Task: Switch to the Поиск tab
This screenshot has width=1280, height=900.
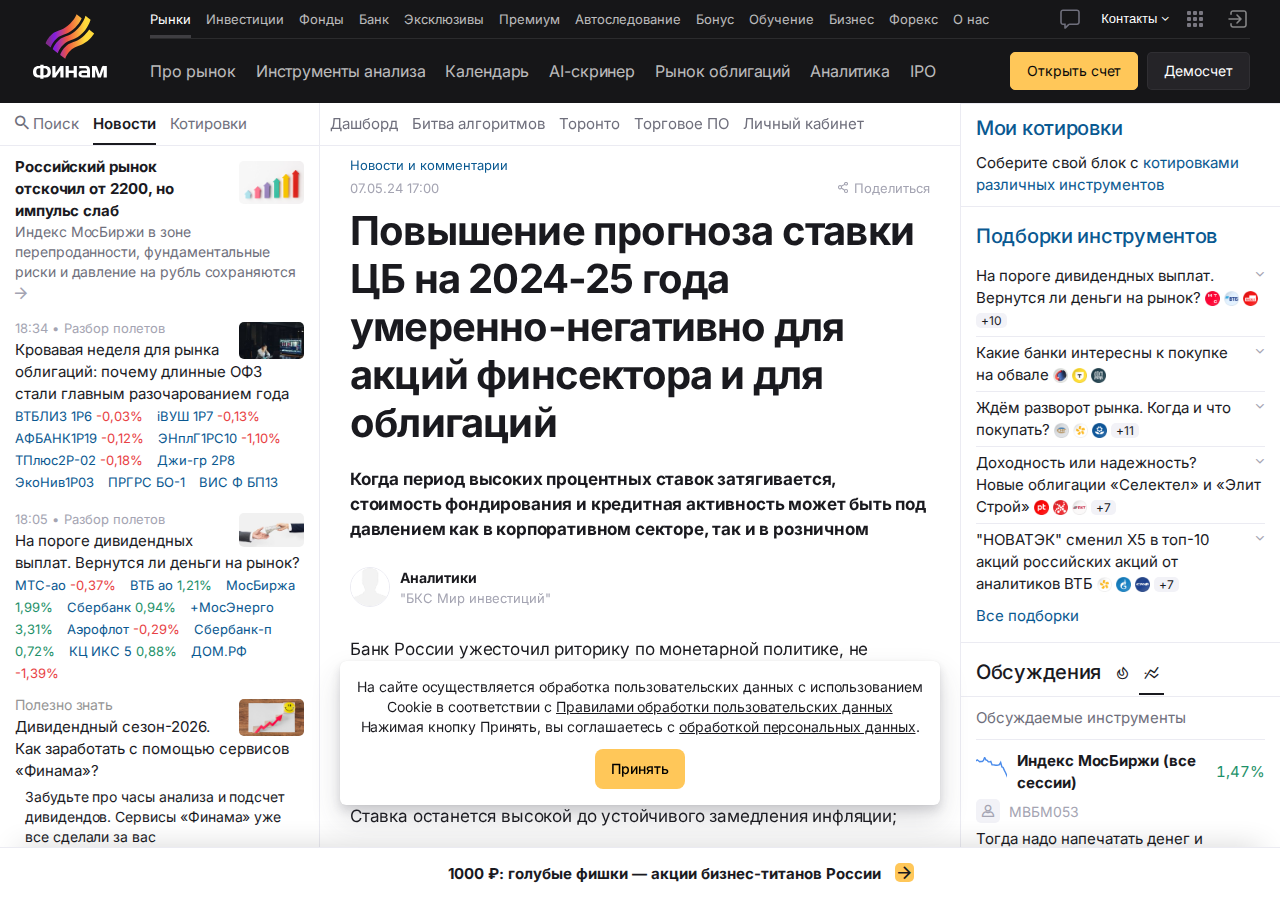Action: (x=47, y=123)
